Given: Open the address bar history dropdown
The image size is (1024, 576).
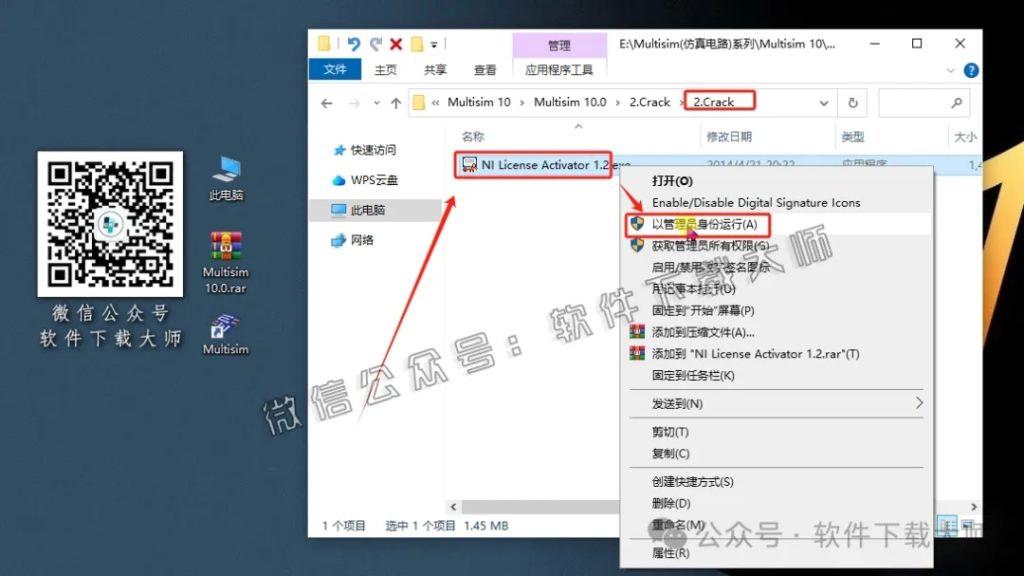Looking at the screenshot, I should (x=823, y=101).
